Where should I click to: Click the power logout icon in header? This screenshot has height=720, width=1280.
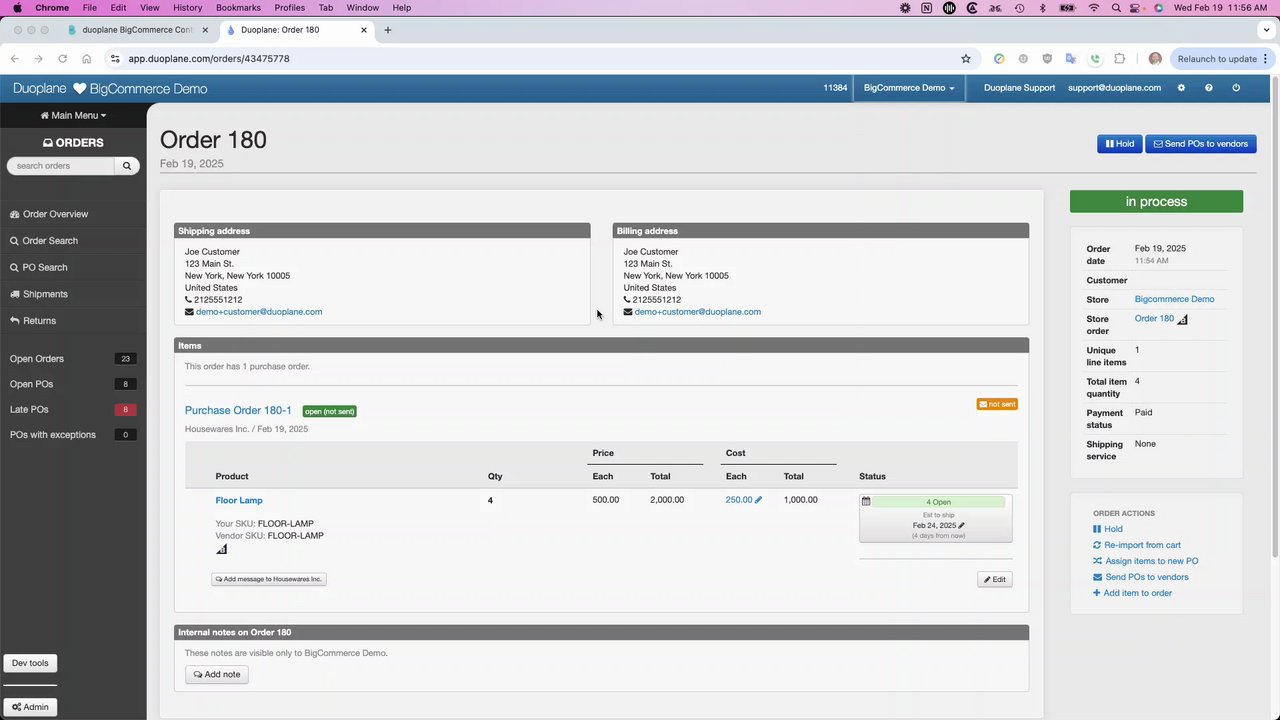[1236, 88]
